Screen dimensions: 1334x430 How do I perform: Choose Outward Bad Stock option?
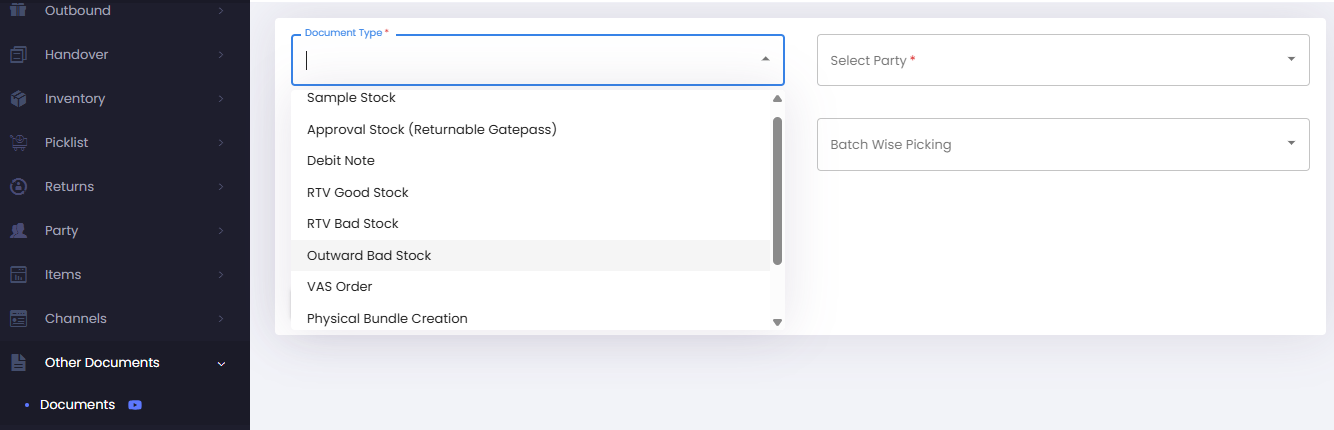coord(531,255)
